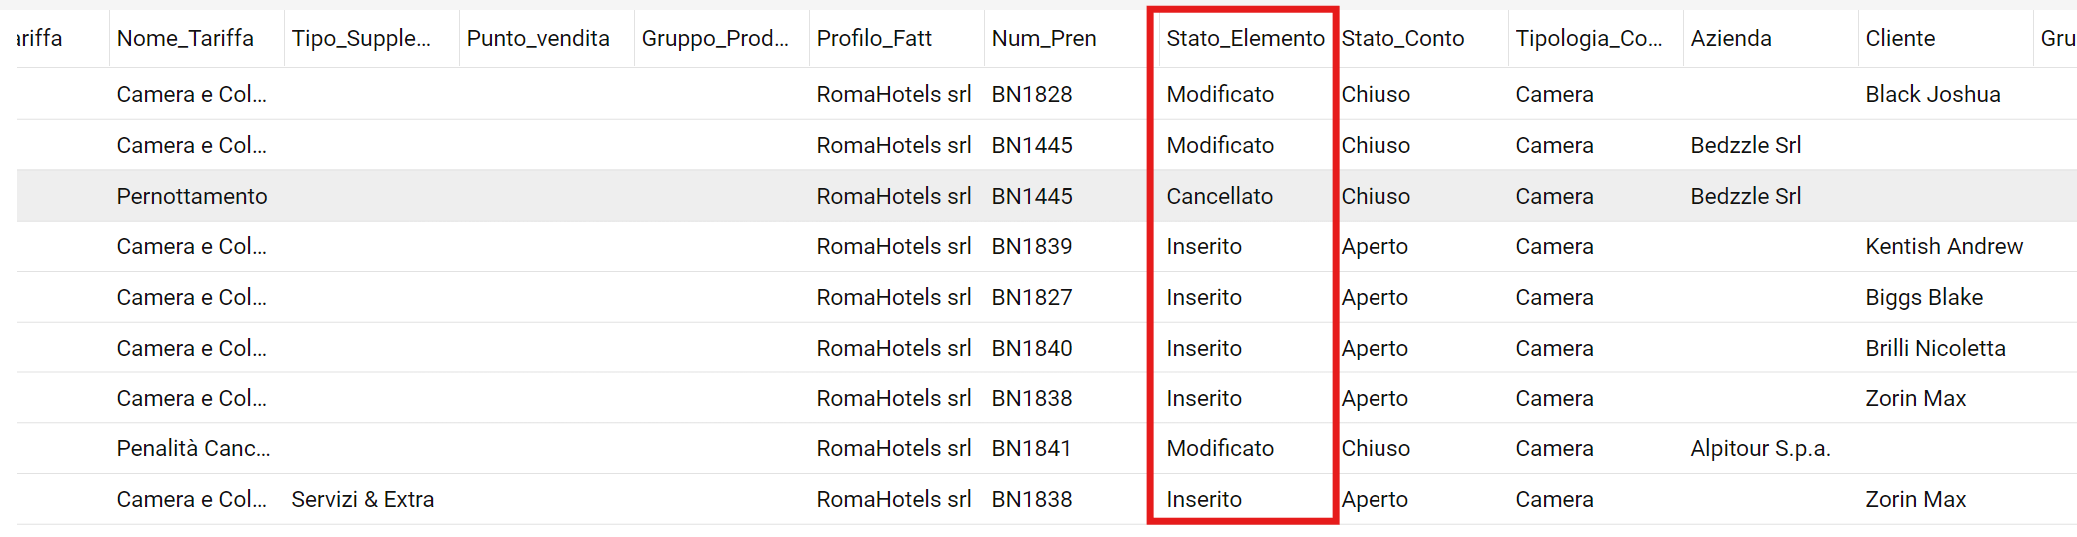Viewport: 2077px width, 537px height.
Task: Select the Black Joshua client cell
Action: click(x=1932, y=94)
